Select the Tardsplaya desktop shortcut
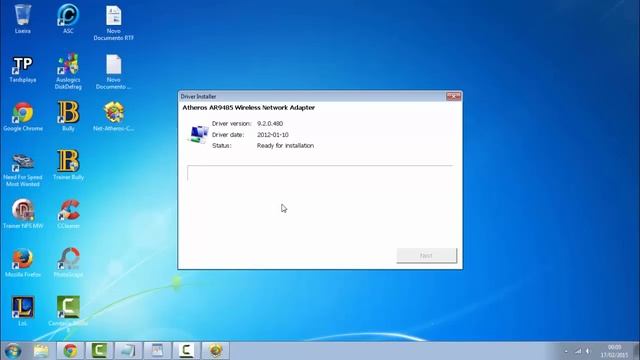Viewport: 640px width, 360px height. point(23,69)
